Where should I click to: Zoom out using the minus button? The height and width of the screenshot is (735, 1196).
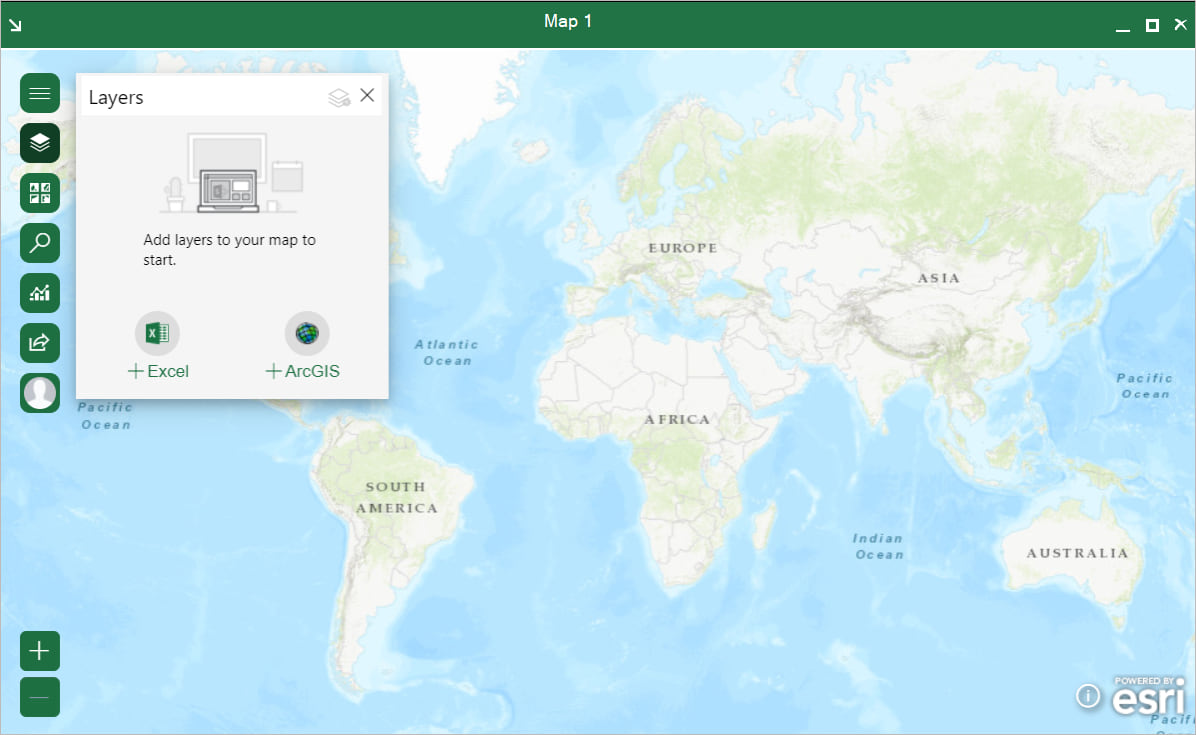[39, 696]
